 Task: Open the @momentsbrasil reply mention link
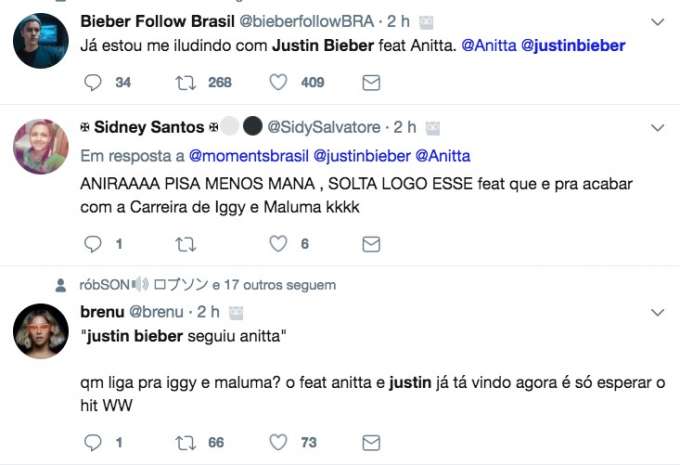click(x=248, y=156)
